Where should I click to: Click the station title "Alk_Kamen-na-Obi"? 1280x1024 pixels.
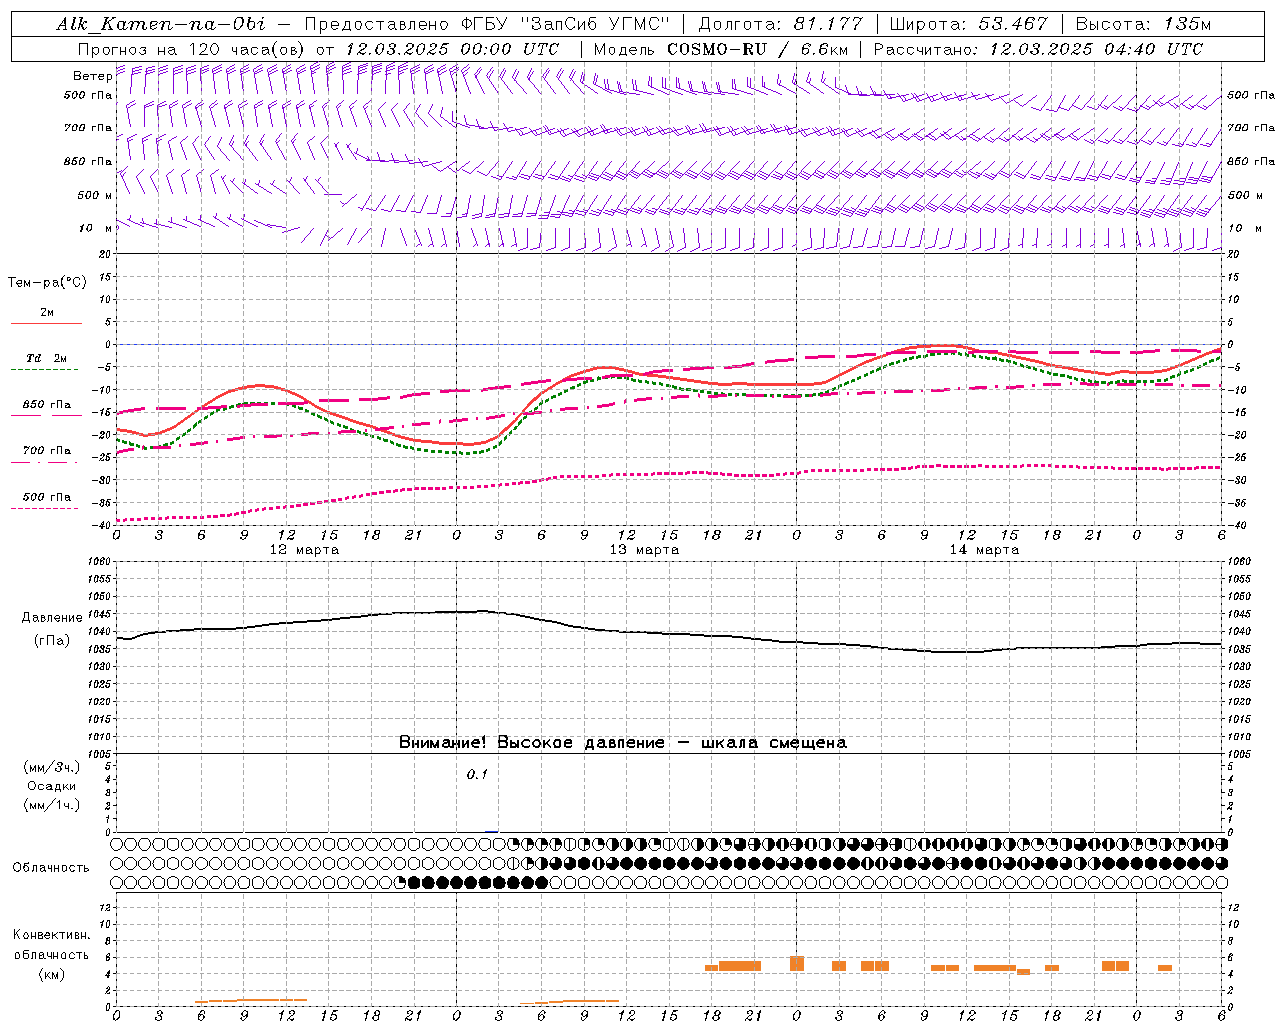point(161,24)
